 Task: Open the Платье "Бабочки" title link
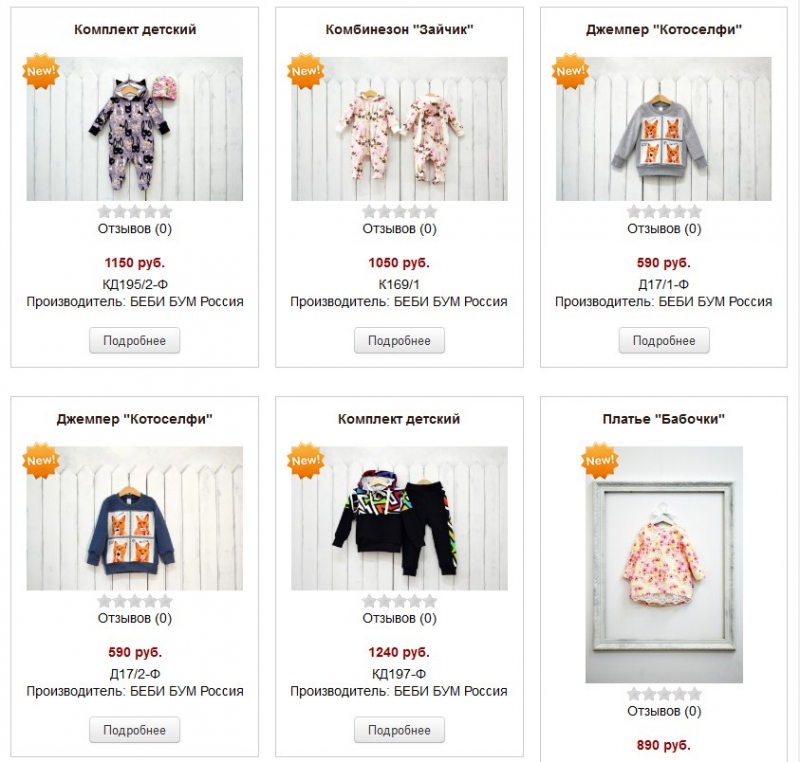664,419
